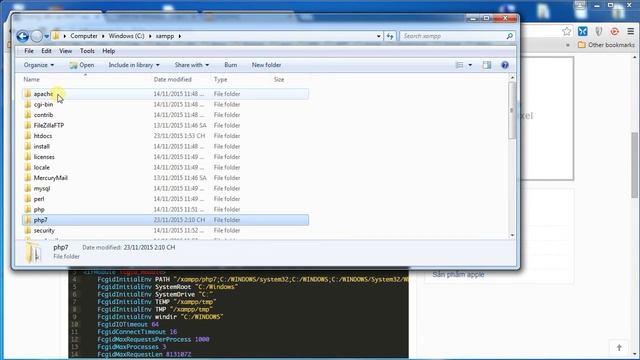Open the View menu
Viewport: 640px width, 360px height.
(65, 51)
